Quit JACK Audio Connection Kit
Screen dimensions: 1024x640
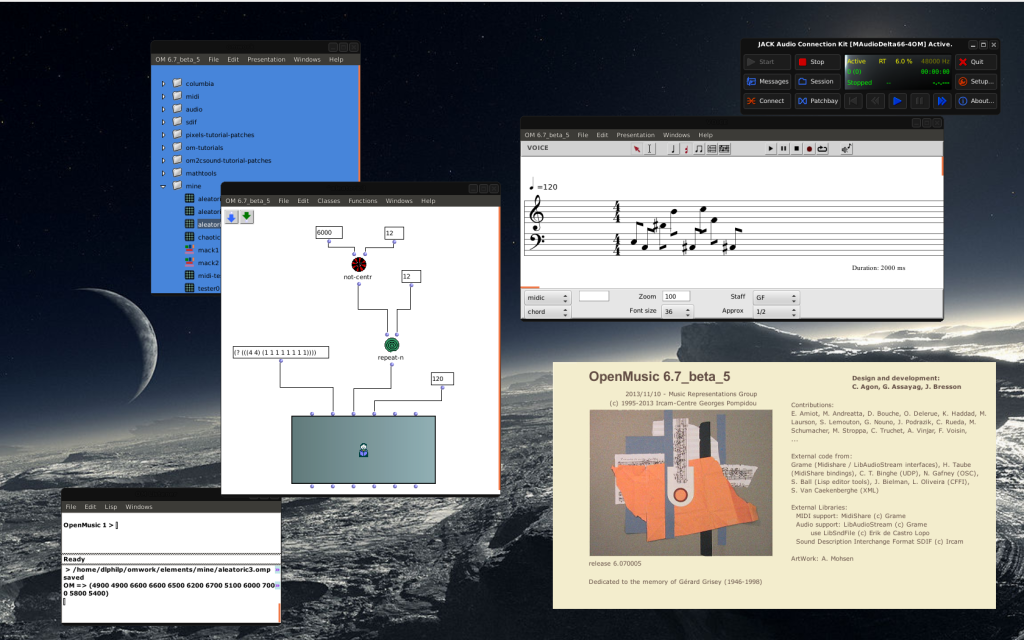click(976, 62)
